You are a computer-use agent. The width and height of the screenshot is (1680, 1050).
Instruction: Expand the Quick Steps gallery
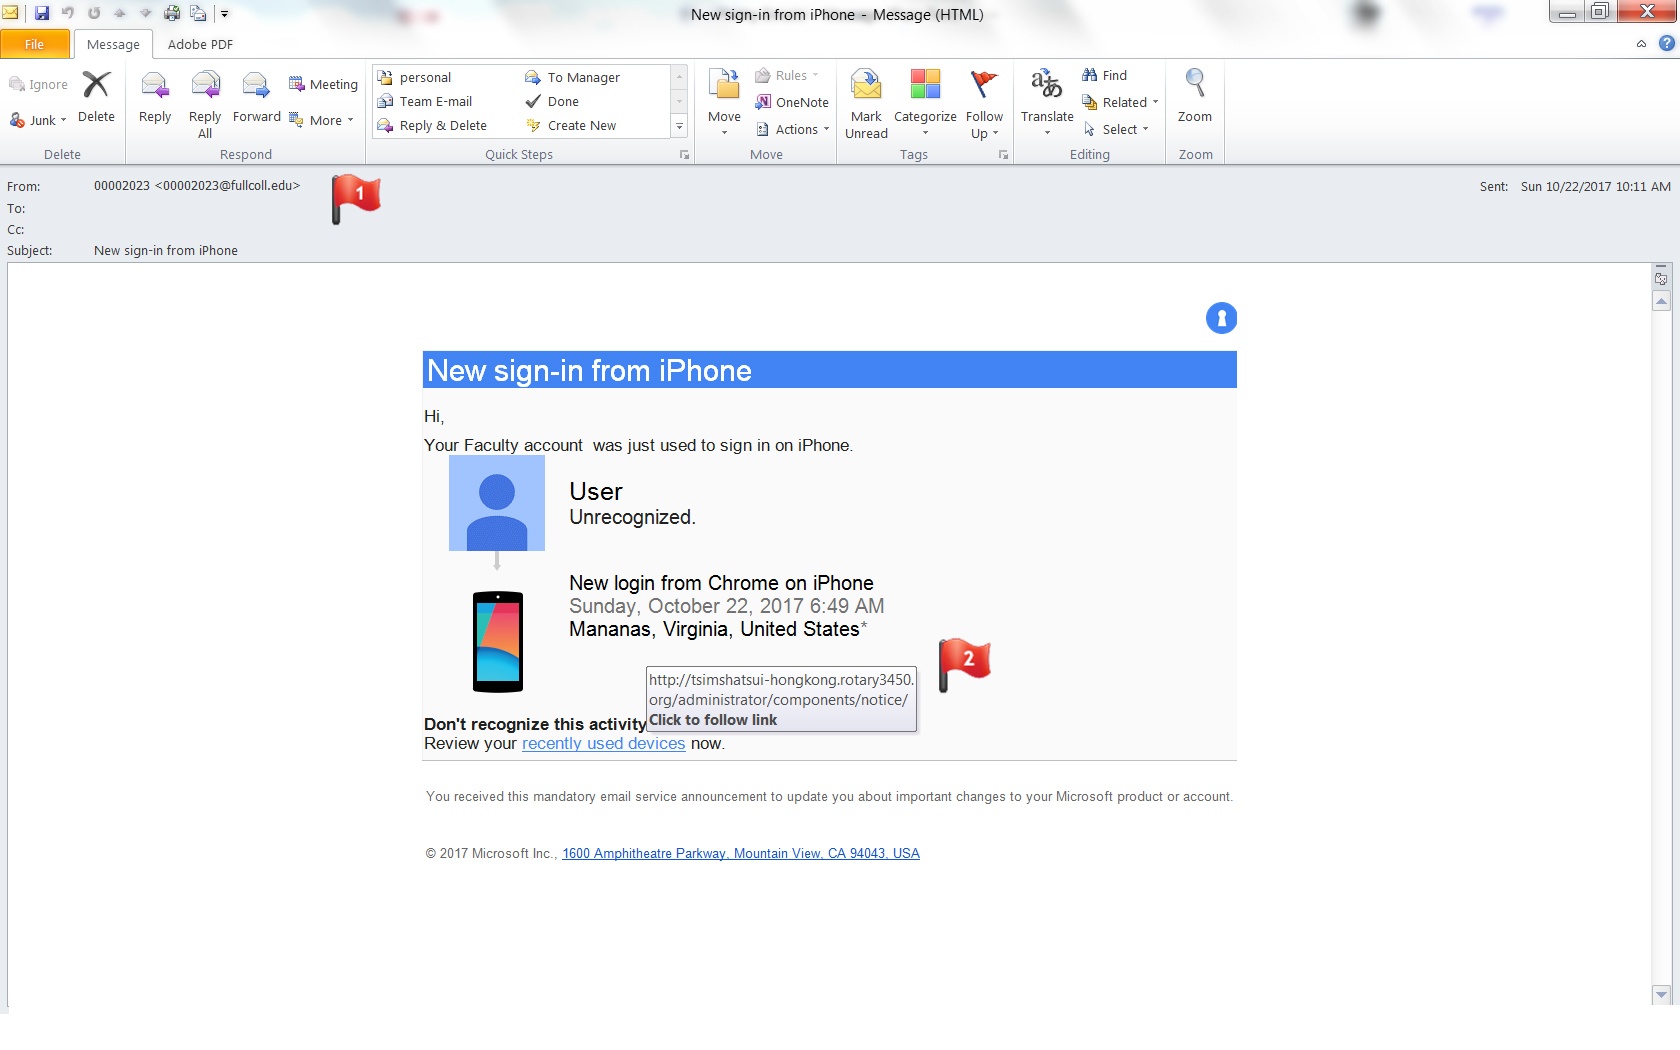(x=679, y=126)
